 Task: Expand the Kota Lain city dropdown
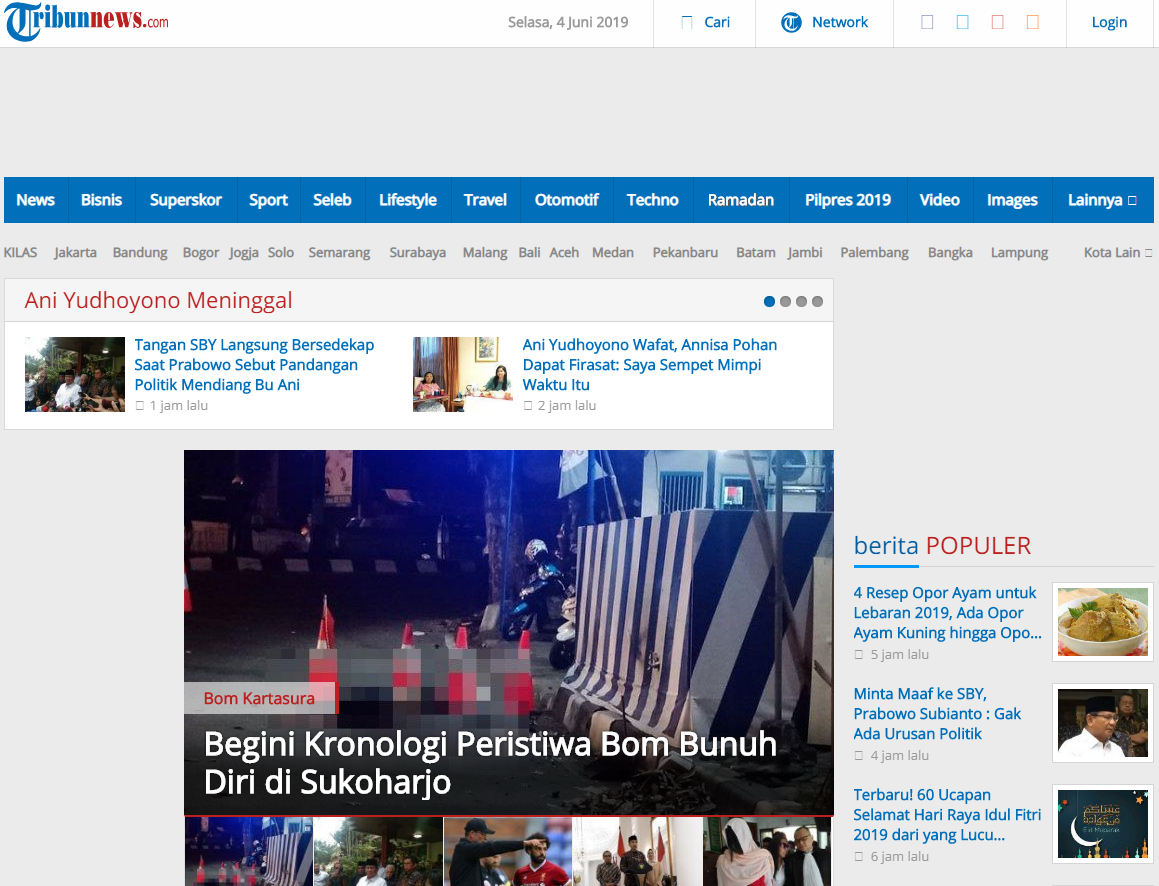click(1118, 253)
